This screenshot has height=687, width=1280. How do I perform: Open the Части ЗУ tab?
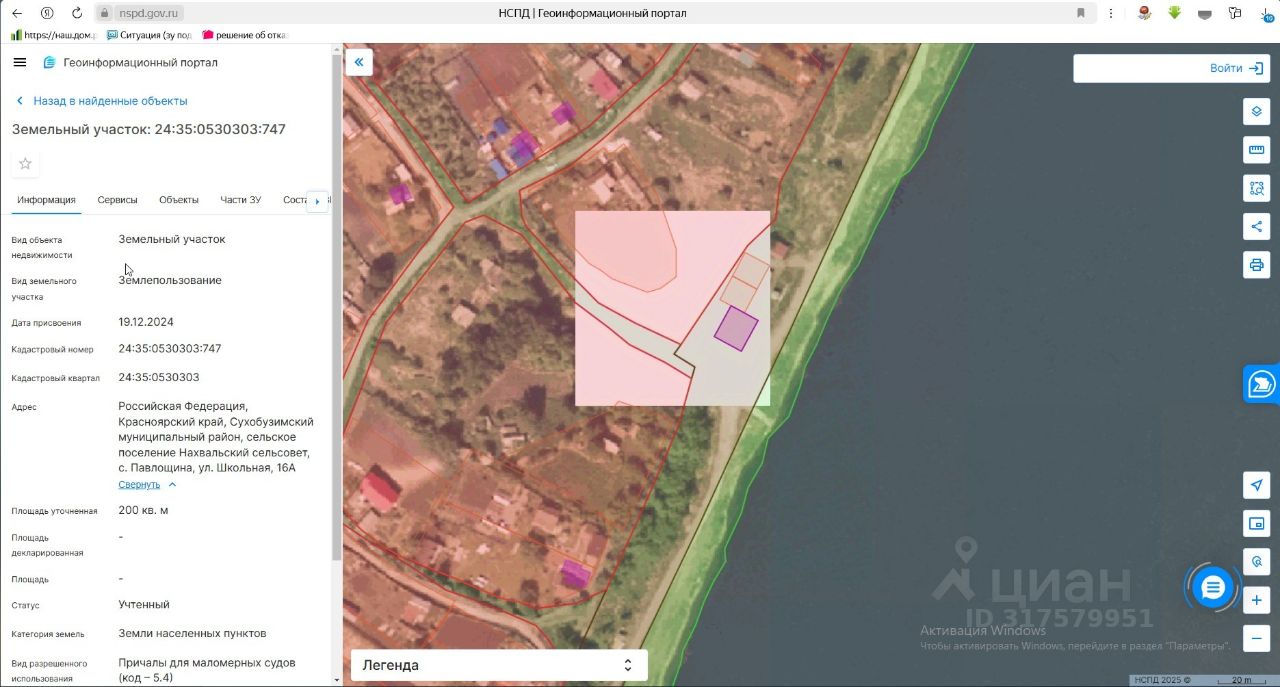coord(240,200)
